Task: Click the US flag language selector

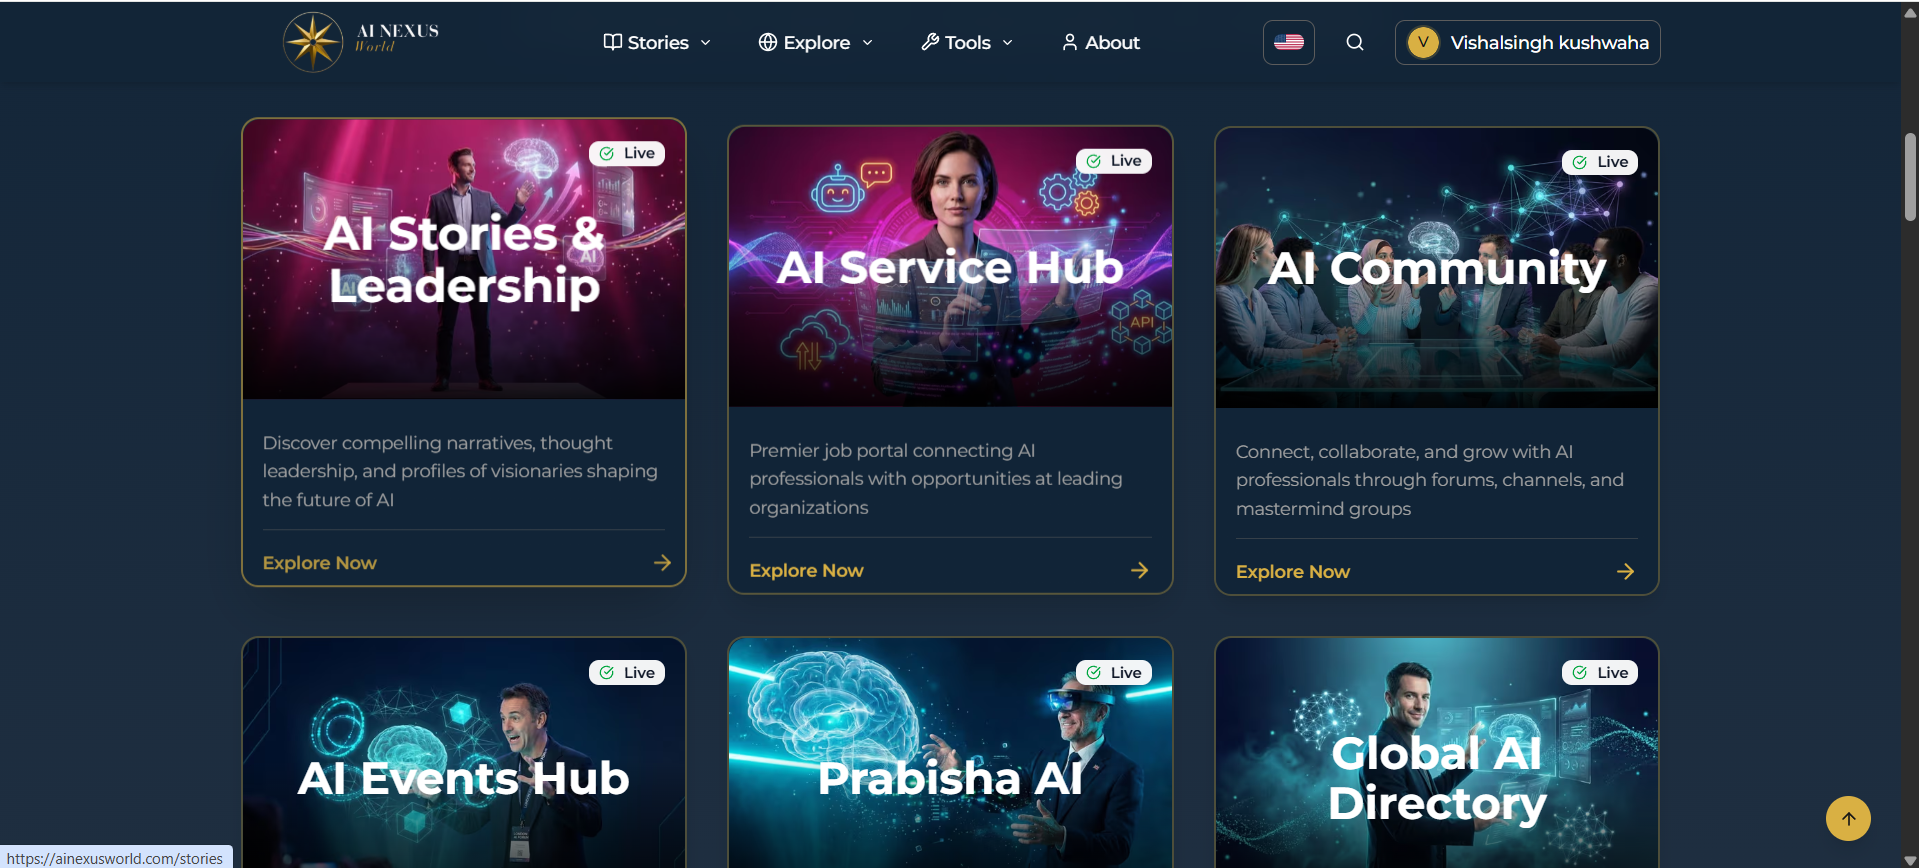Action: (1288, 42)
